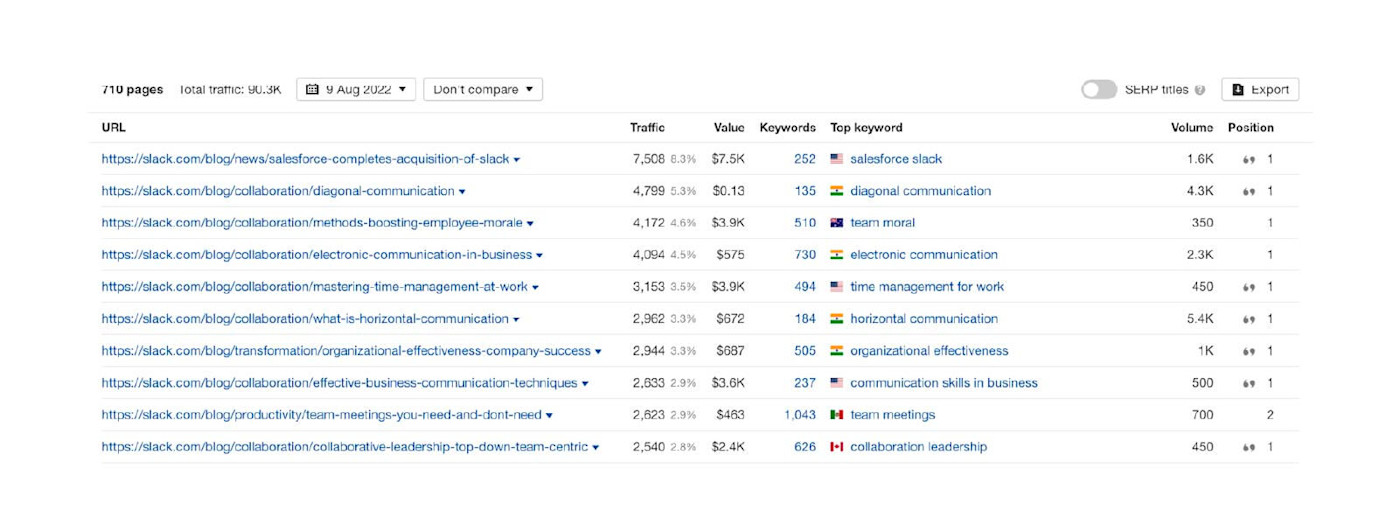Sort by the Traffic column header

click(647, 128)
